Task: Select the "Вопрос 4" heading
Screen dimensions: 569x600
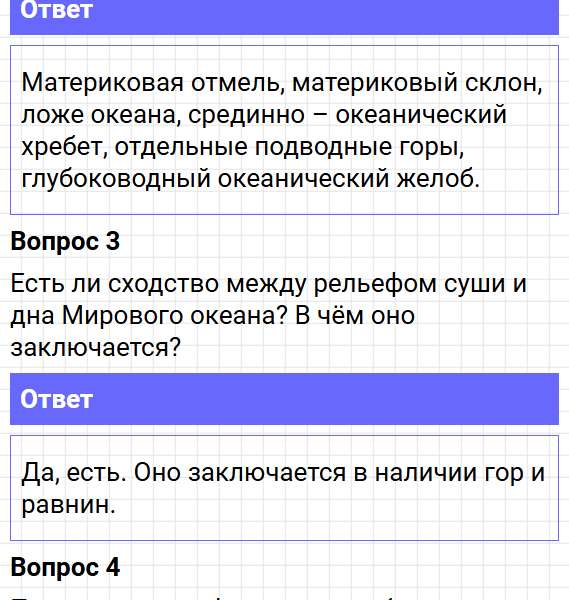Action: coord(65,567)
